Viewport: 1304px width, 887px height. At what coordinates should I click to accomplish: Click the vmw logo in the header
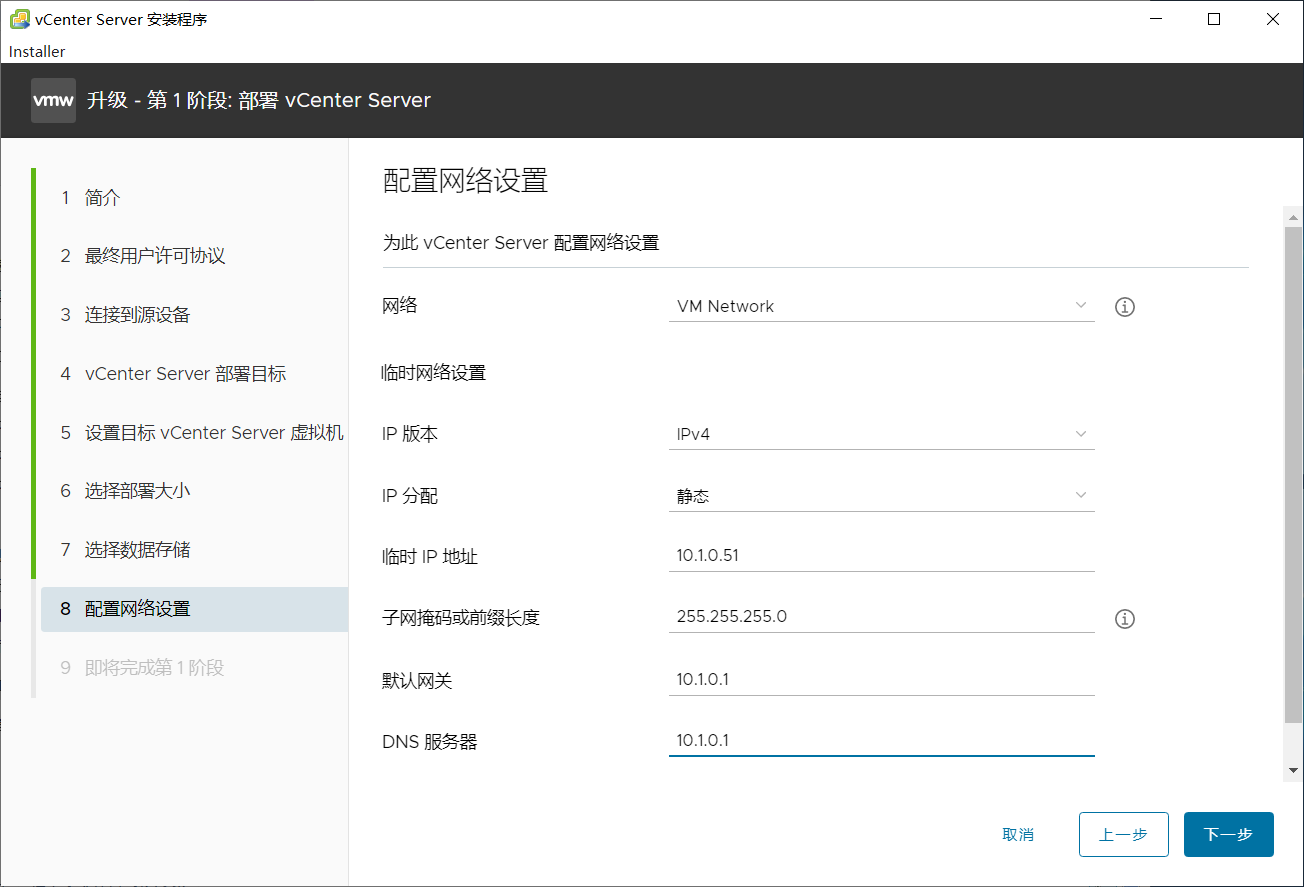[x=53, y=100]
